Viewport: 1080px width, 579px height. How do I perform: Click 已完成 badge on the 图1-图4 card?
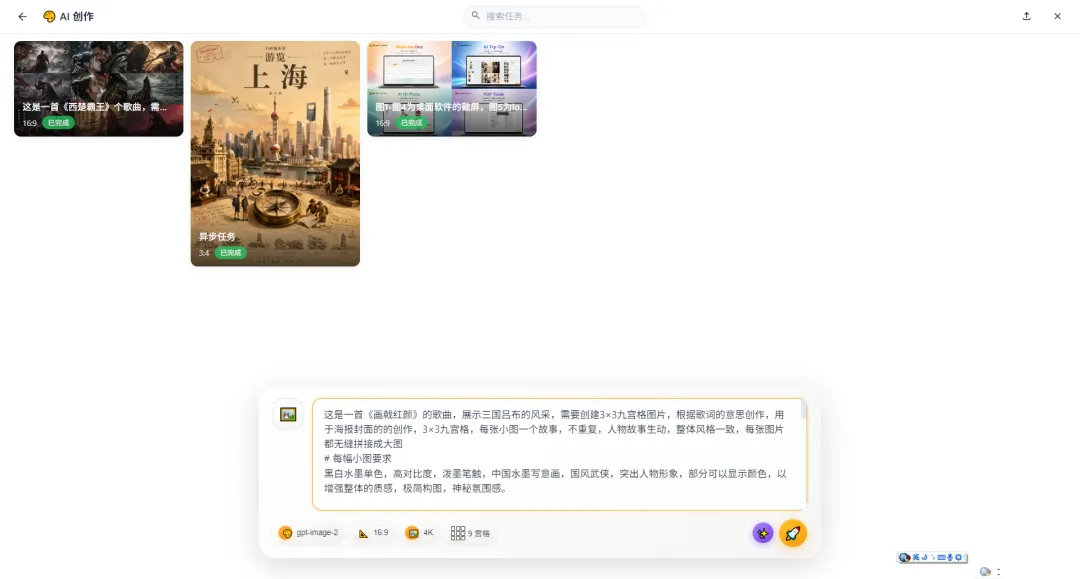tap(411, 123)
